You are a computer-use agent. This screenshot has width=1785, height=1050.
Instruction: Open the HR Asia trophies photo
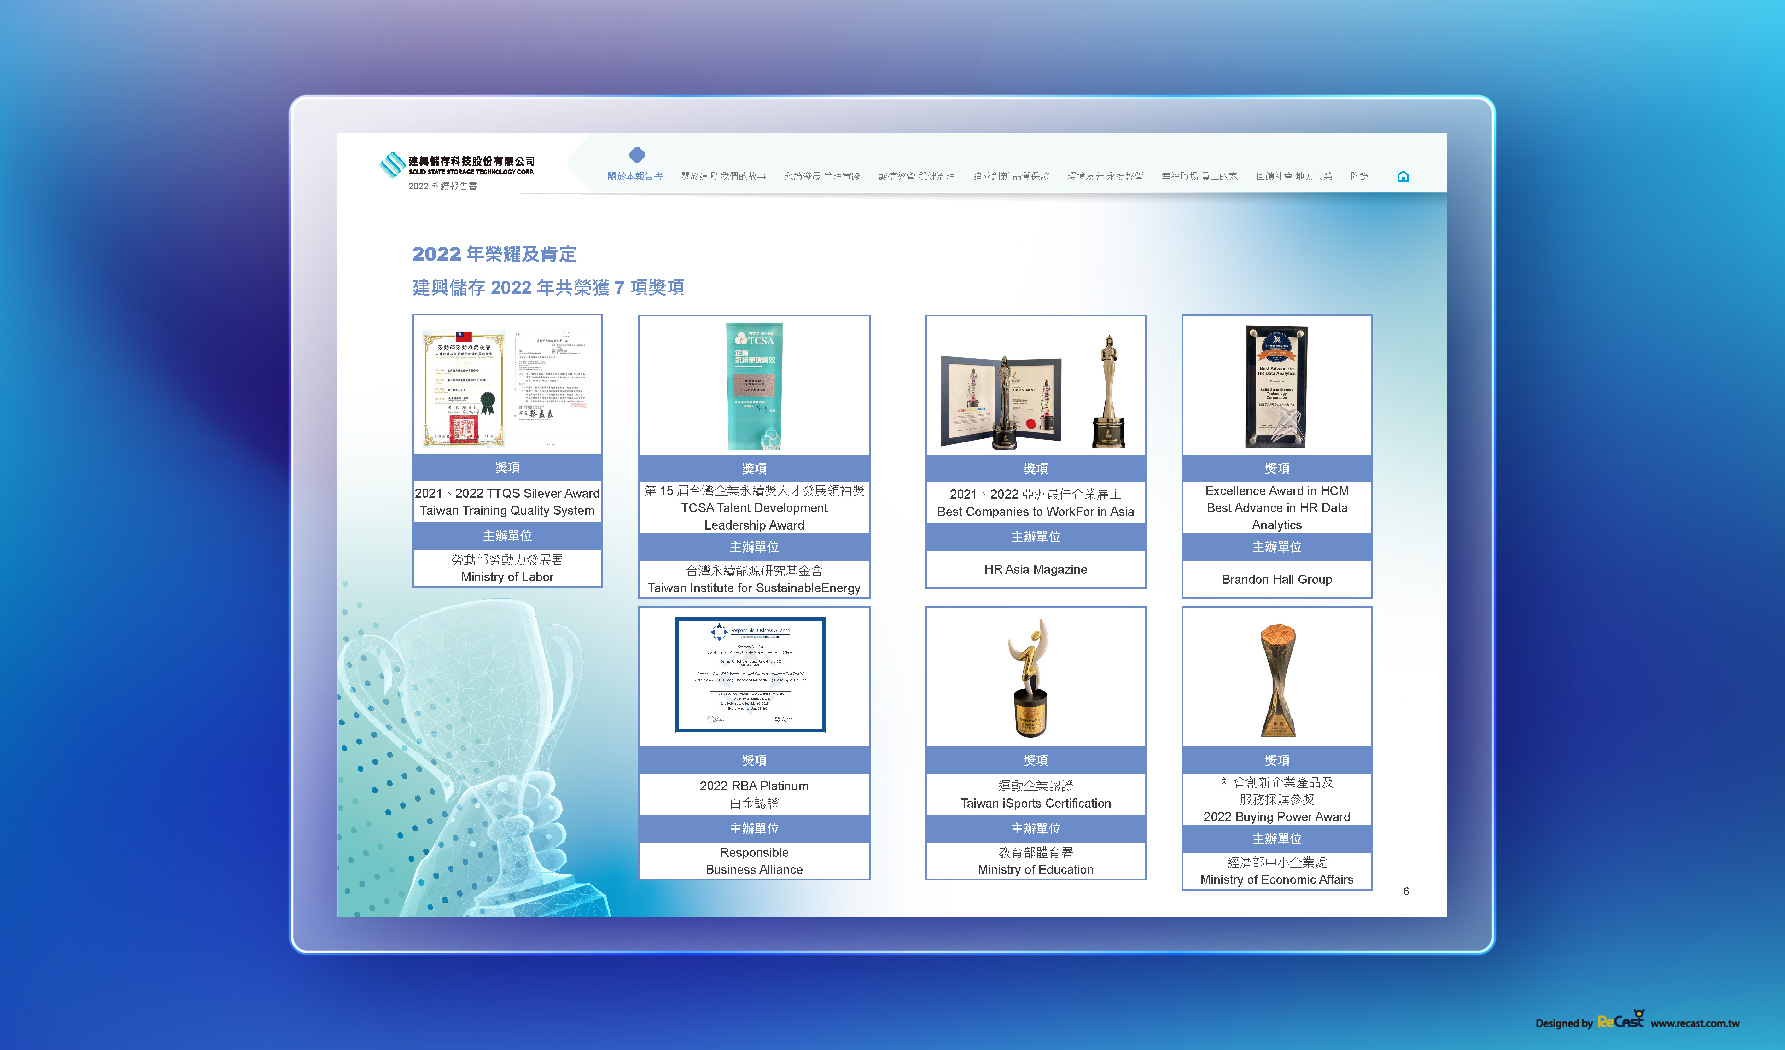coord(1035,391)
